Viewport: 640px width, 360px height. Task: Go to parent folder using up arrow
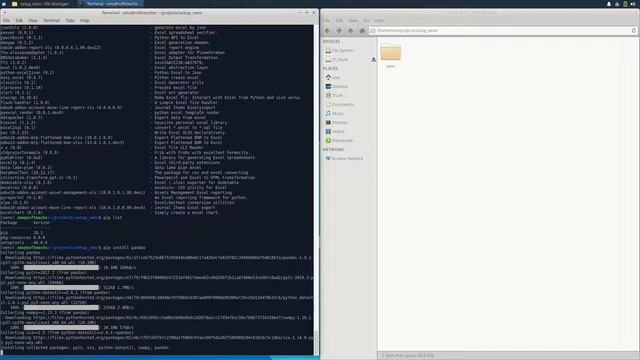(x=351, y=31)
